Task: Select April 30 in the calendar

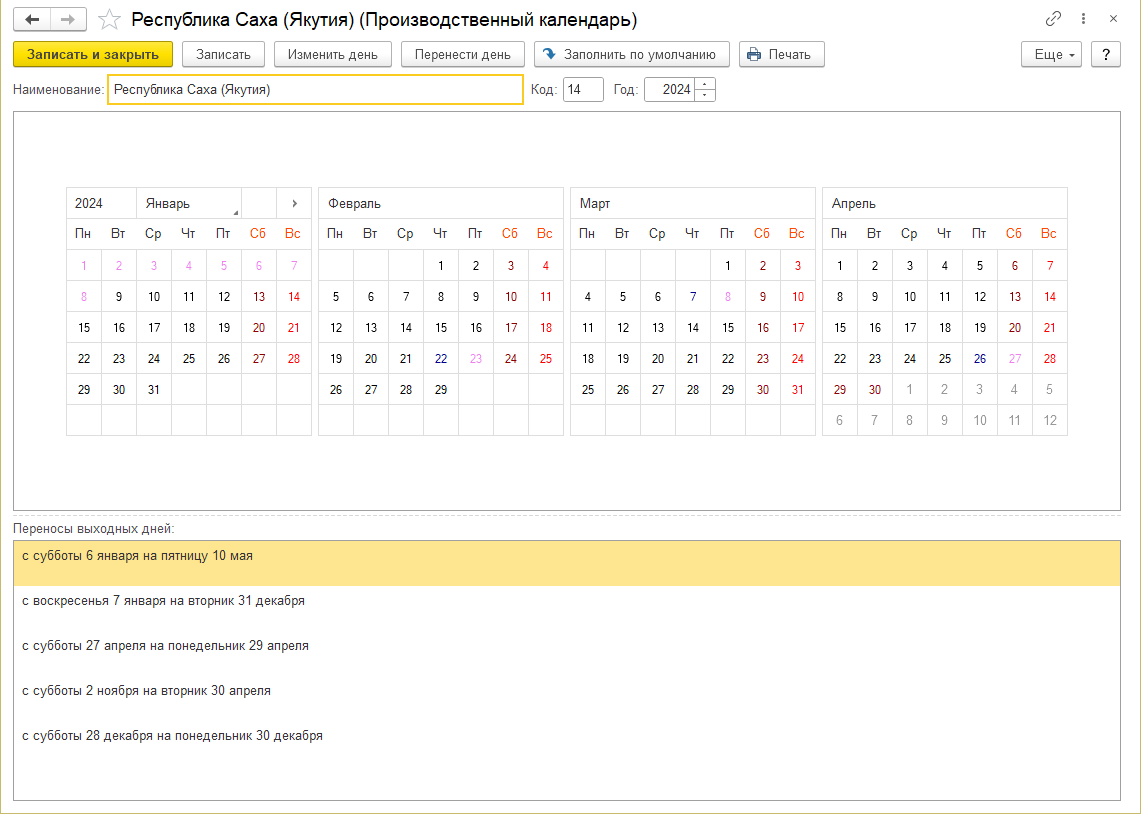Action: [x=875, y=390]
